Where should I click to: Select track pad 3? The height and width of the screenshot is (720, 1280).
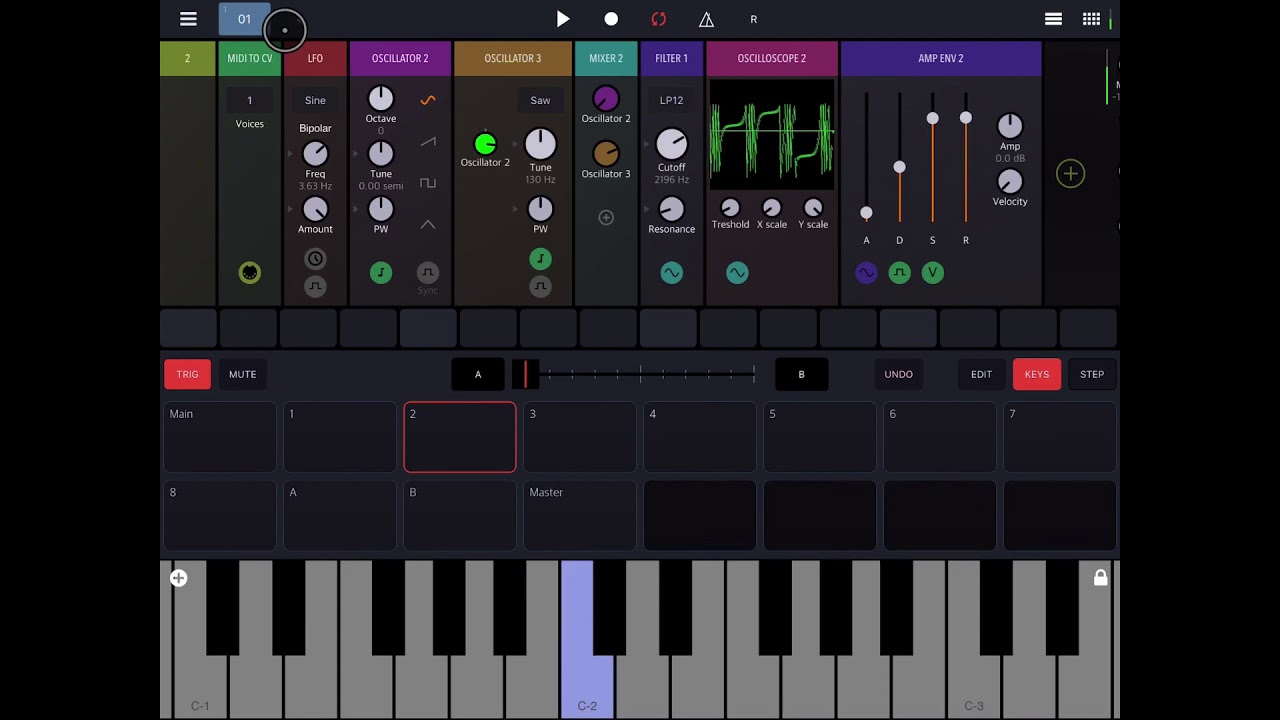[580, 437]
